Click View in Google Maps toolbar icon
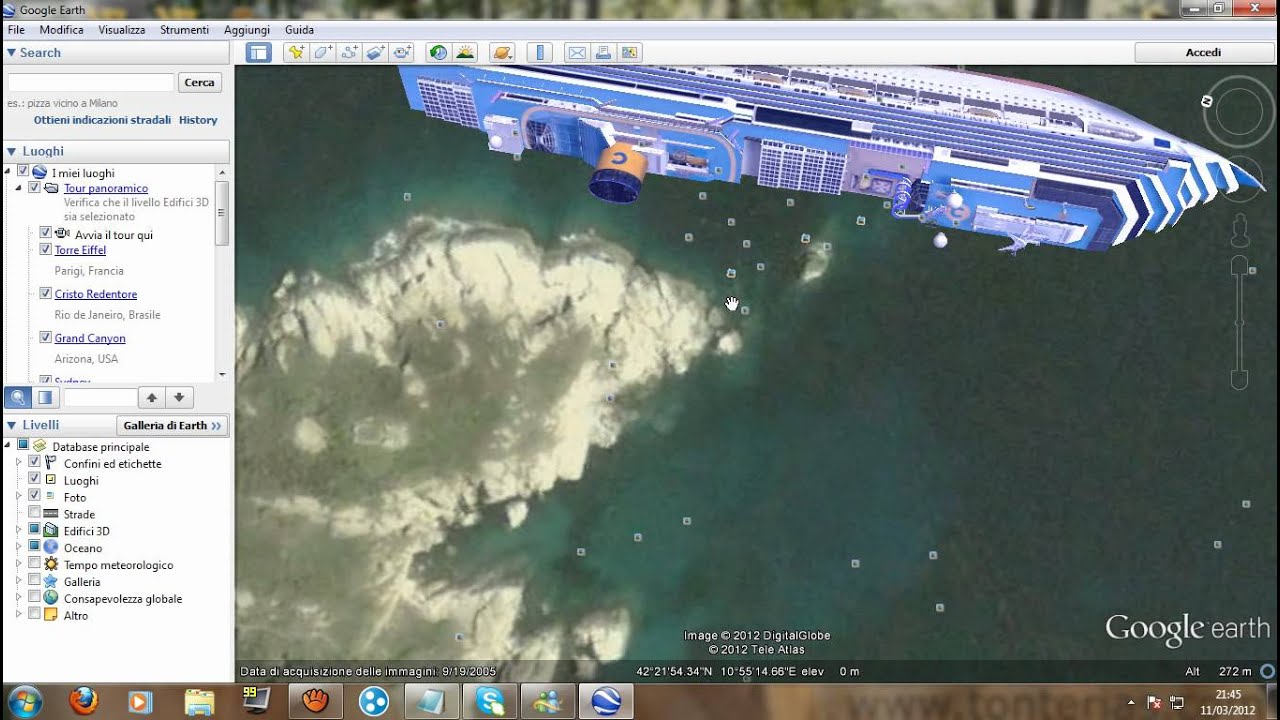Image resolution: width=1280 pixels, height=720 pixels. (629, 53)
